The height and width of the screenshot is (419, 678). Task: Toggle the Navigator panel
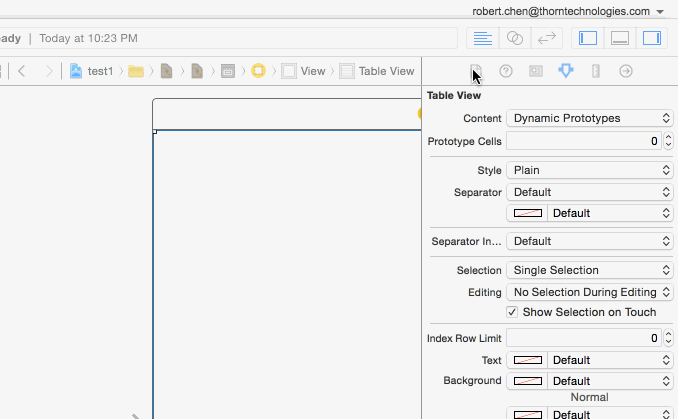tap(588, 38)
